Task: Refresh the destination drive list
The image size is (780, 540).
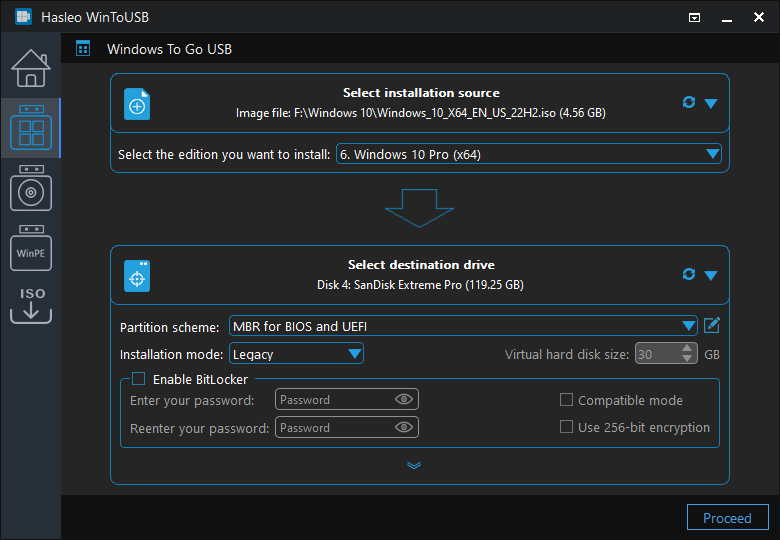Action: 688,274
